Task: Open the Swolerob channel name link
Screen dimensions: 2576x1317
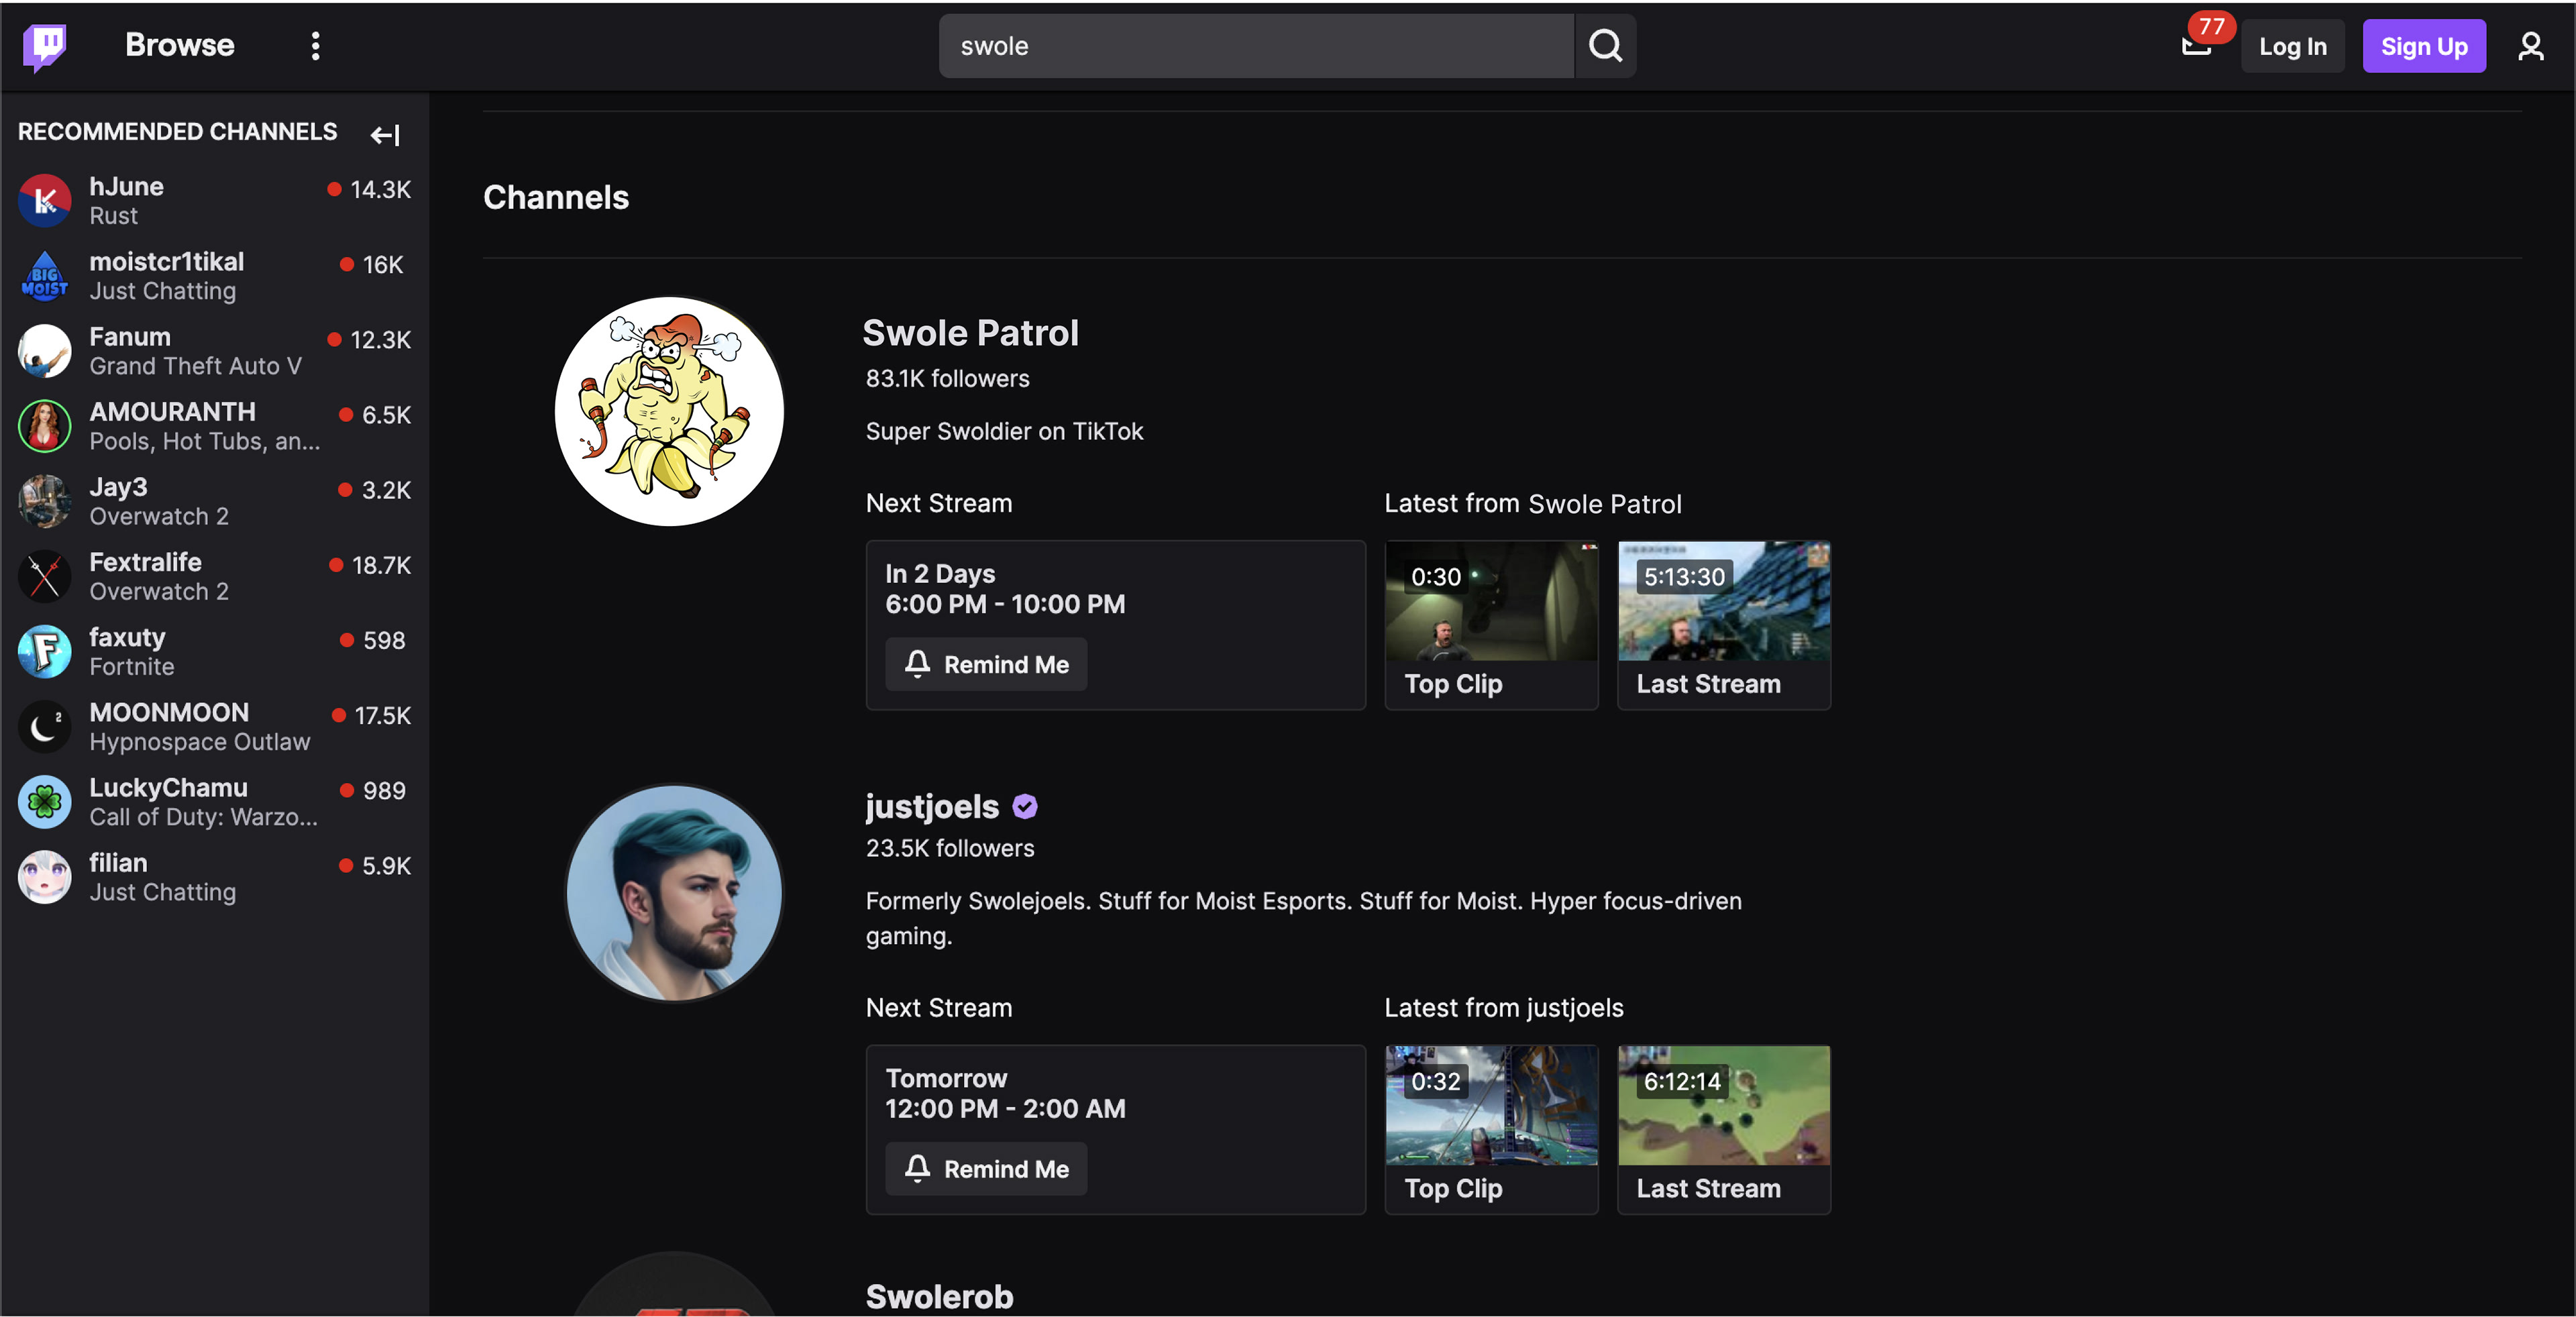Action: pos(939,1296)
